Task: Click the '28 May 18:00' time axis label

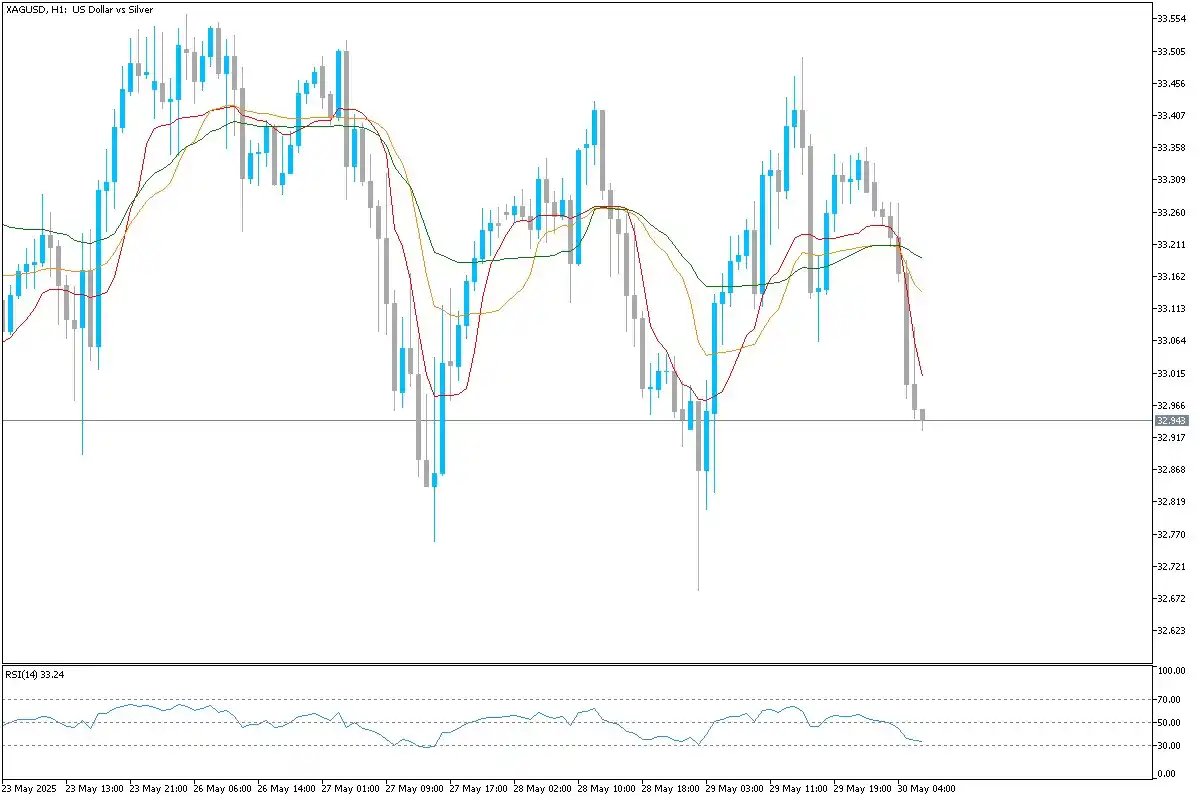Action: [x=670, y=789]
